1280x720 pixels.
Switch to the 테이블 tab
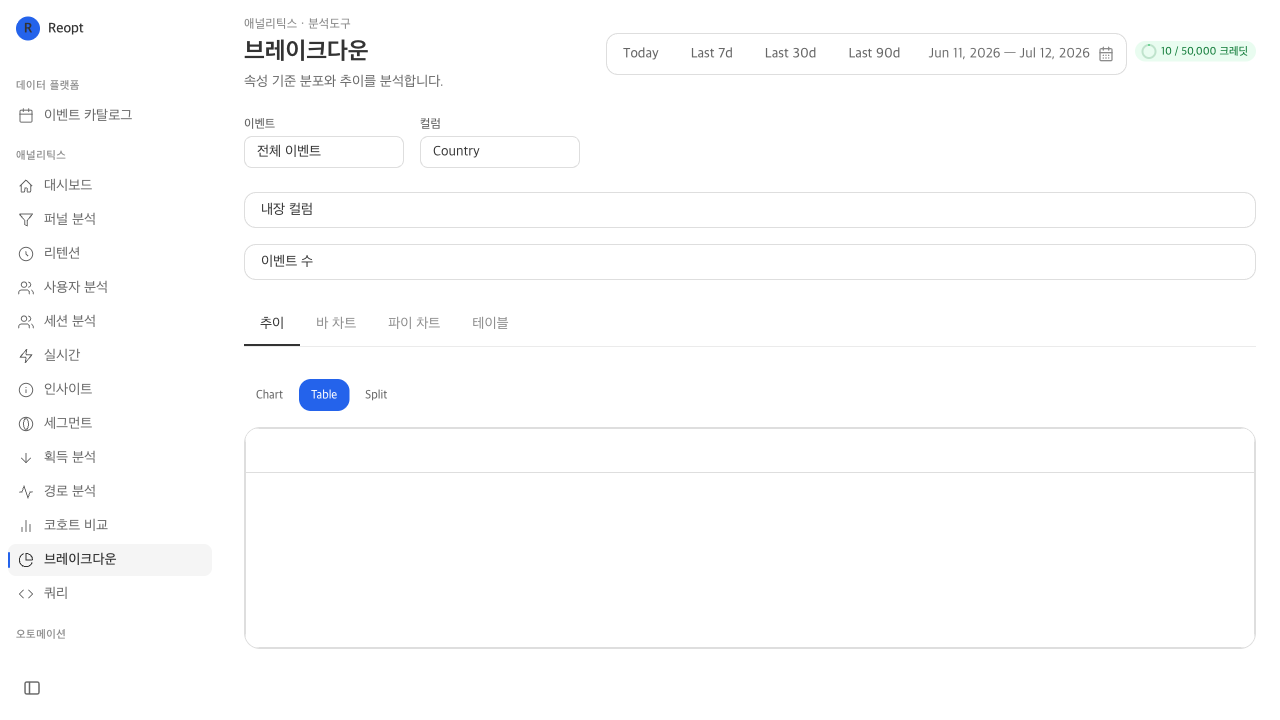click(490, 323)
